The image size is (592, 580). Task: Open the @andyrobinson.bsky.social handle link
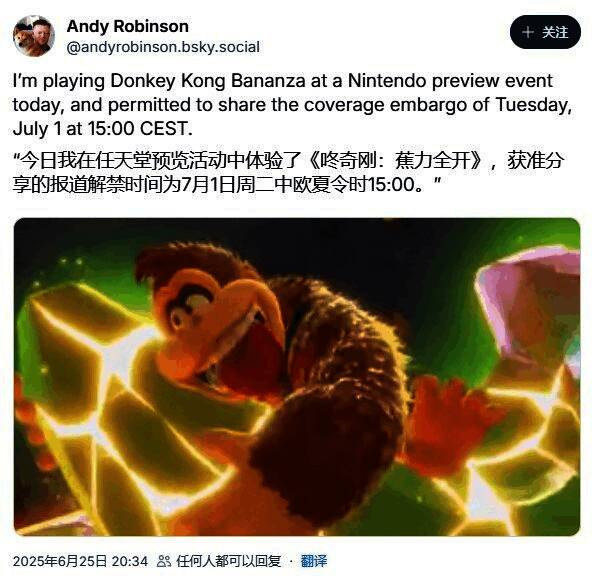tap(163, 47)
